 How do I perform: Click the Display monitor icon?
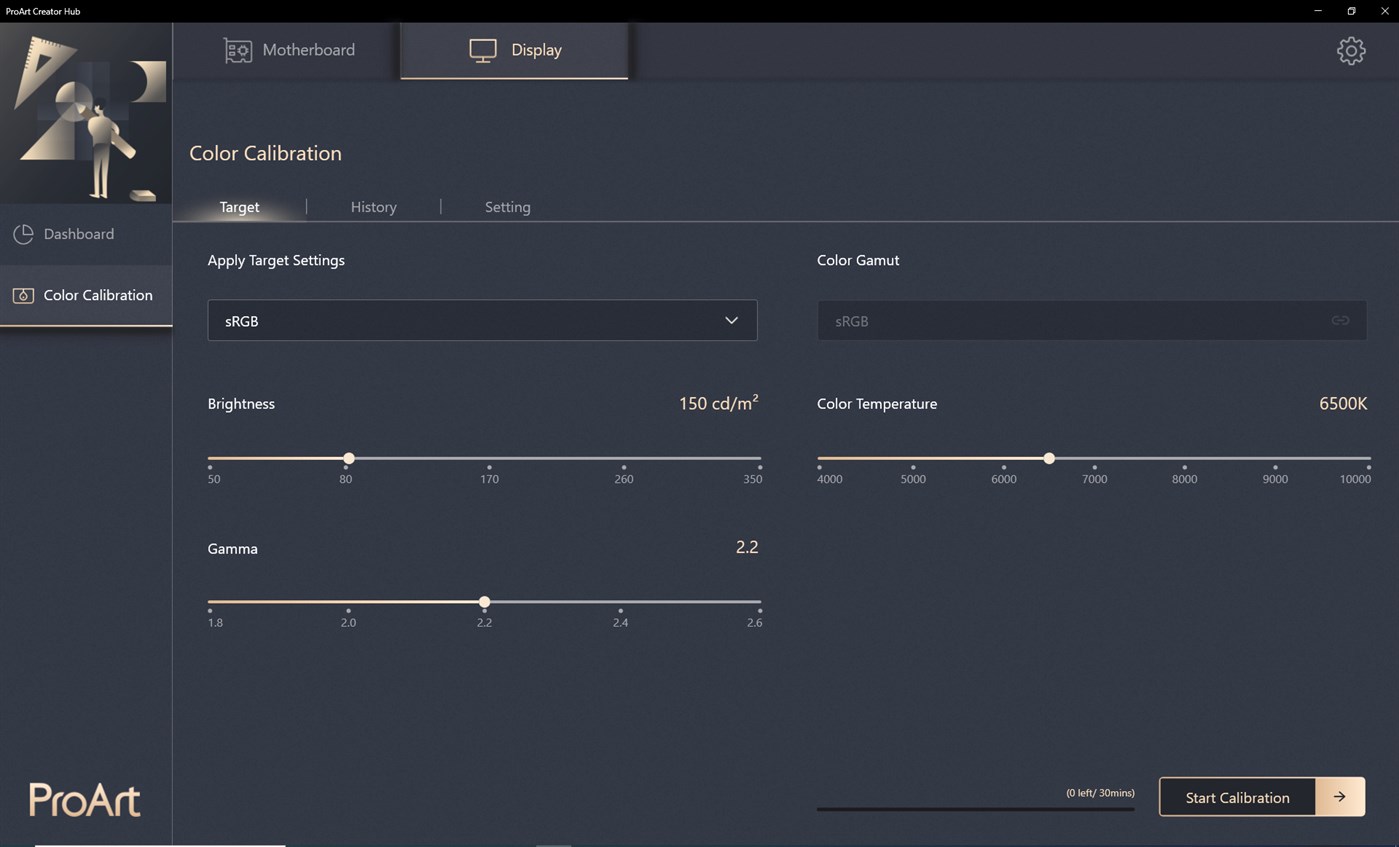(483, 50)
